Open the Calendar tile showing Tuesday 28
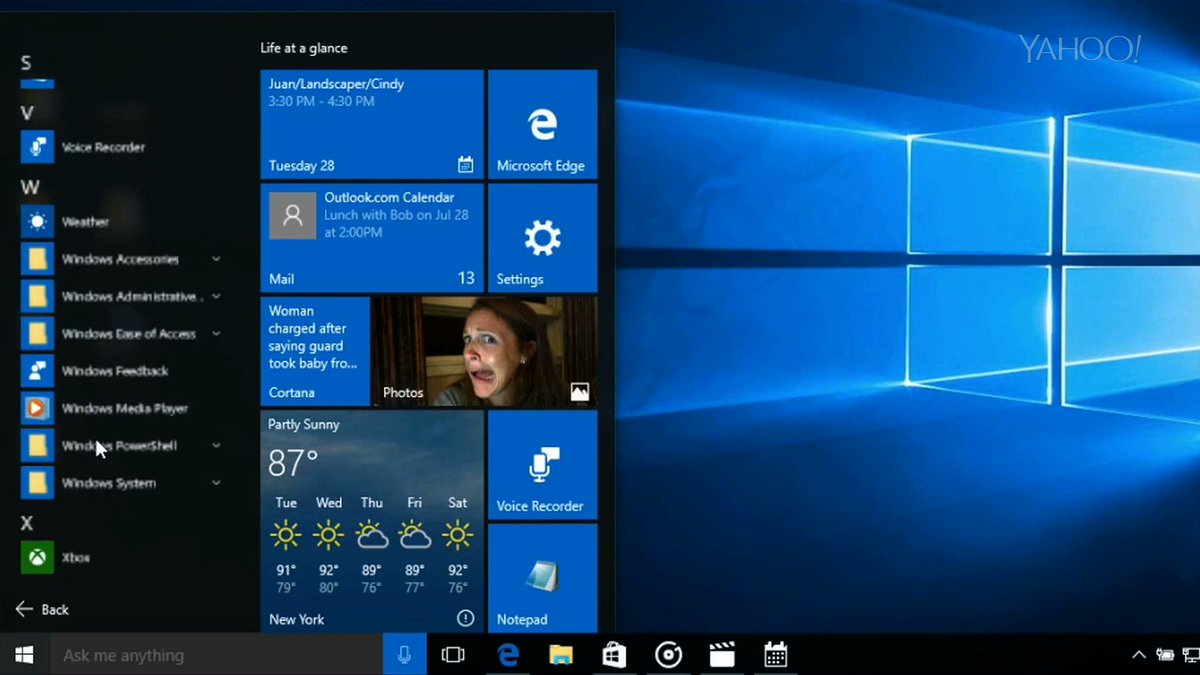The image size is (1200, 675). point(372,124)
